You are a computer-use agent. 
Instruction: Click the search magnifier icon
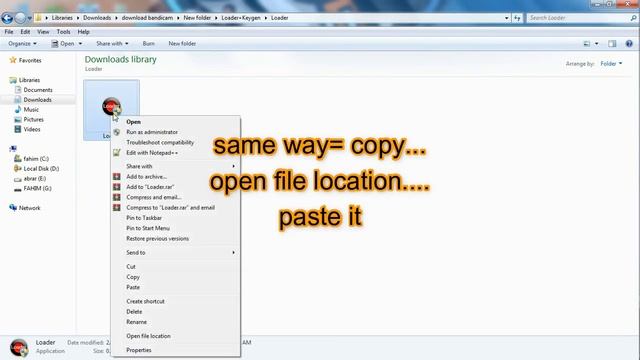point(633,18)
